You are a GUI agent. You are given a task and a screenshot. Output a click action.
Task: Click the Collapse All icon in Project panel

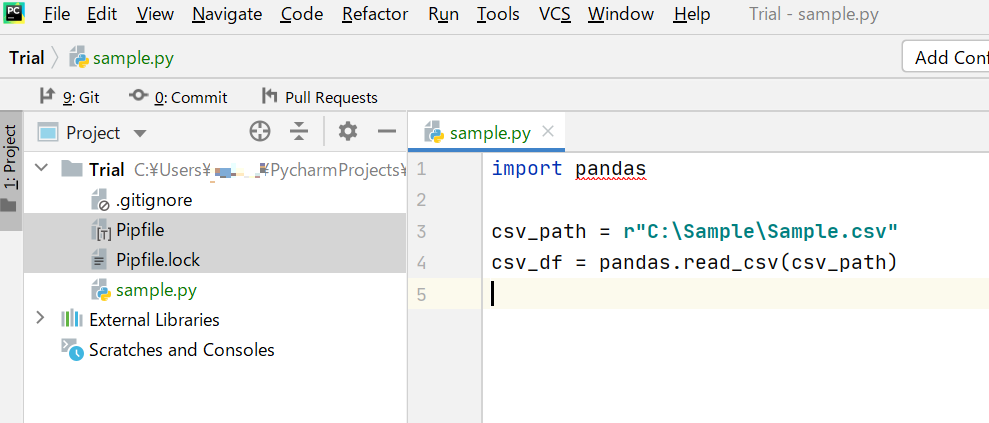click(299, 132)
